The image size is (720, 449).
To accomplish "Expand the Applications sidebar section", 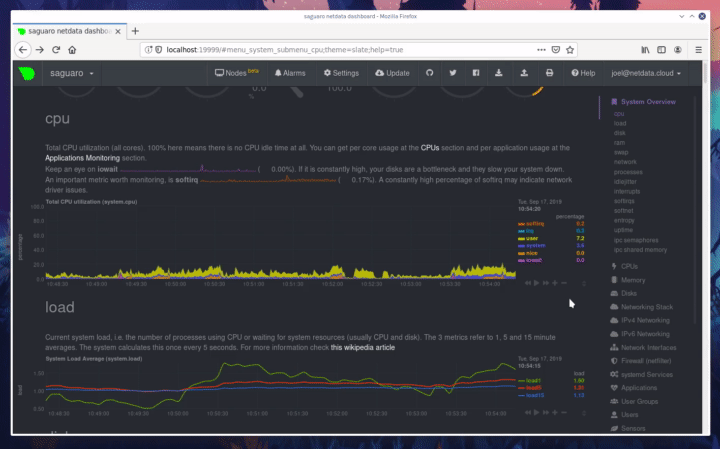I will click(634, 388).
